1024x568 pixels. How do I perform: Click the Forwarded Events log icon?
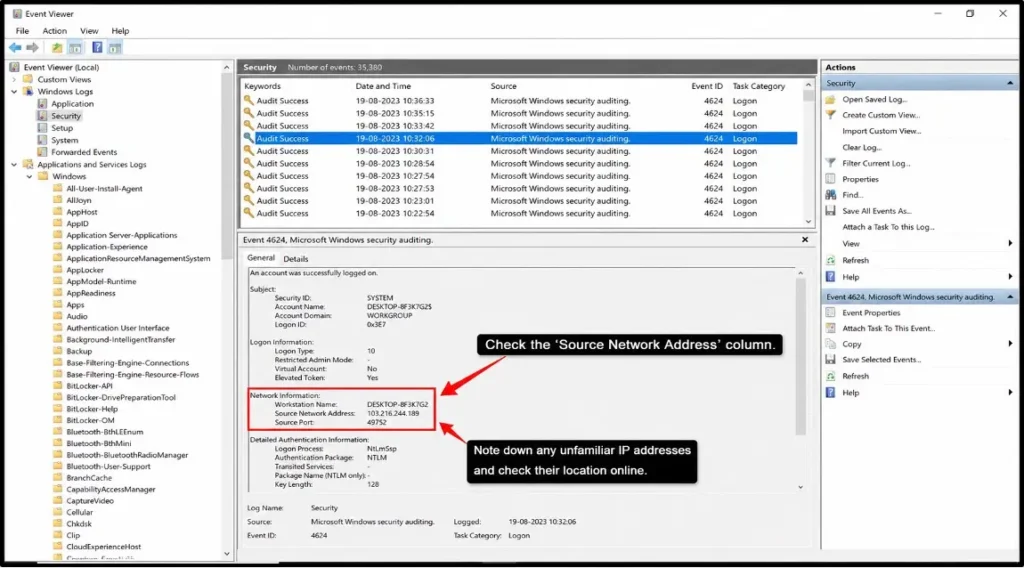click(x=42, y=152)
